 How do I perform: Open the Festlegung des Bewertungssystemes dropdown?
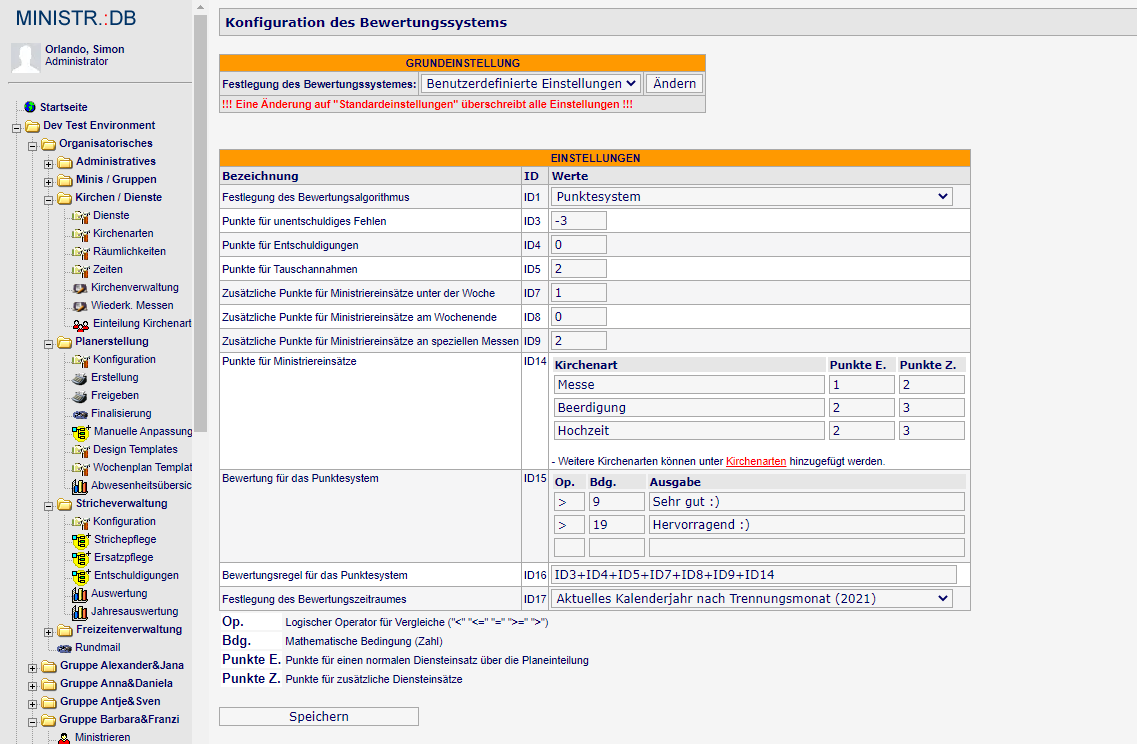tap(532, 83)
